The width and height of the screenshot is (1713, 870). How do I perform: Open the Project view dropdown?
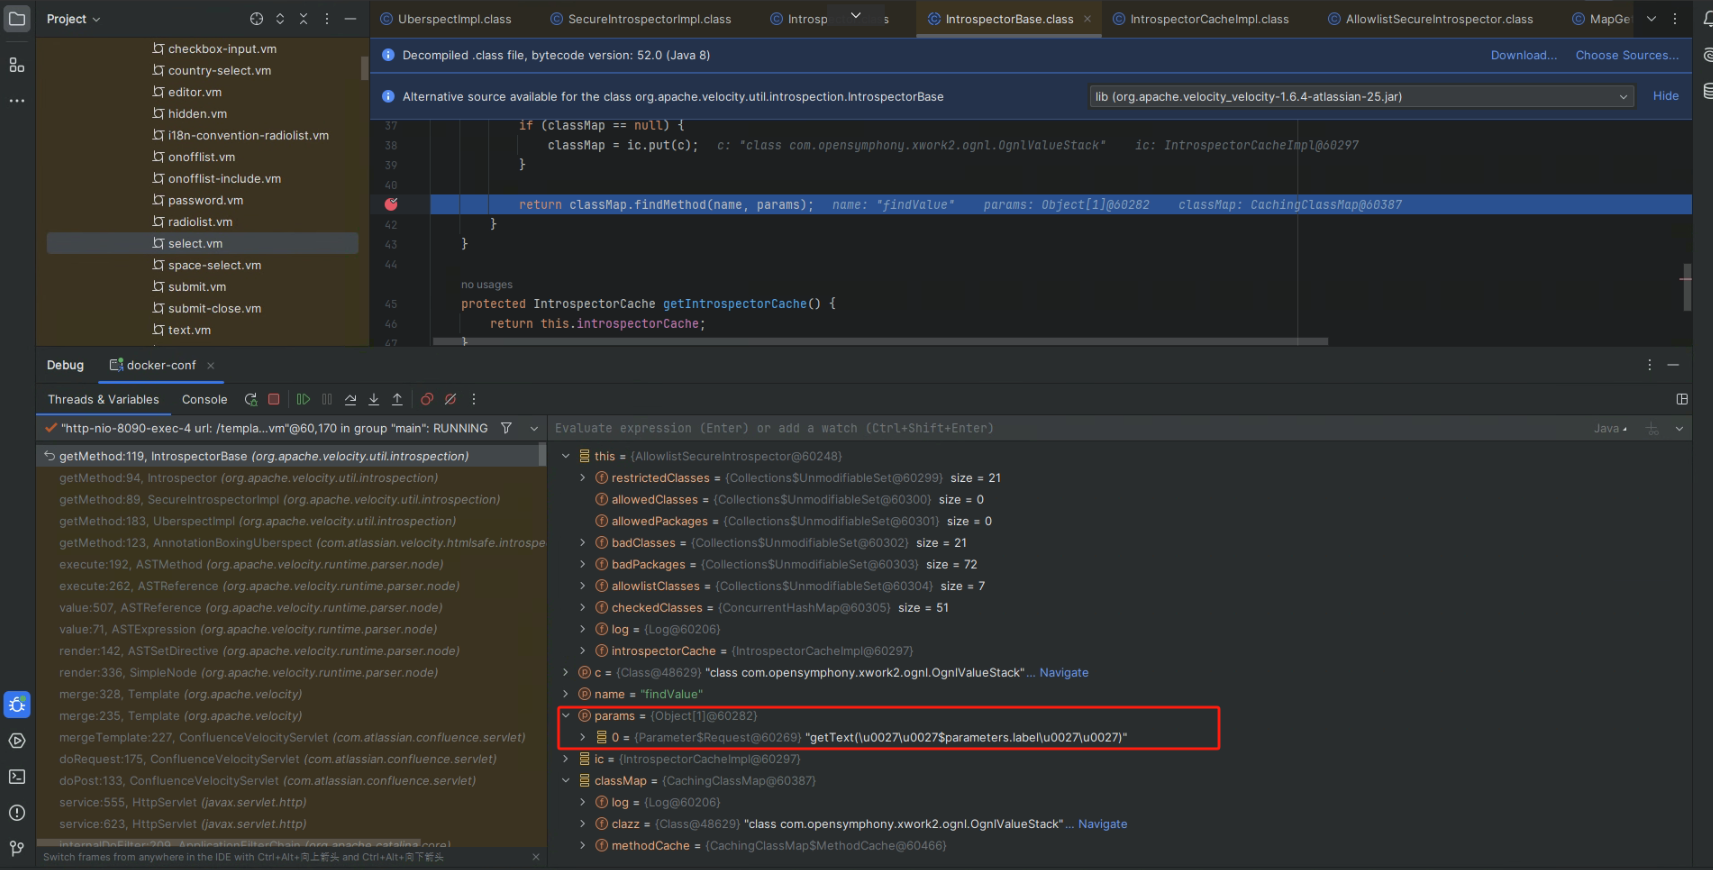tap(73, 19)
